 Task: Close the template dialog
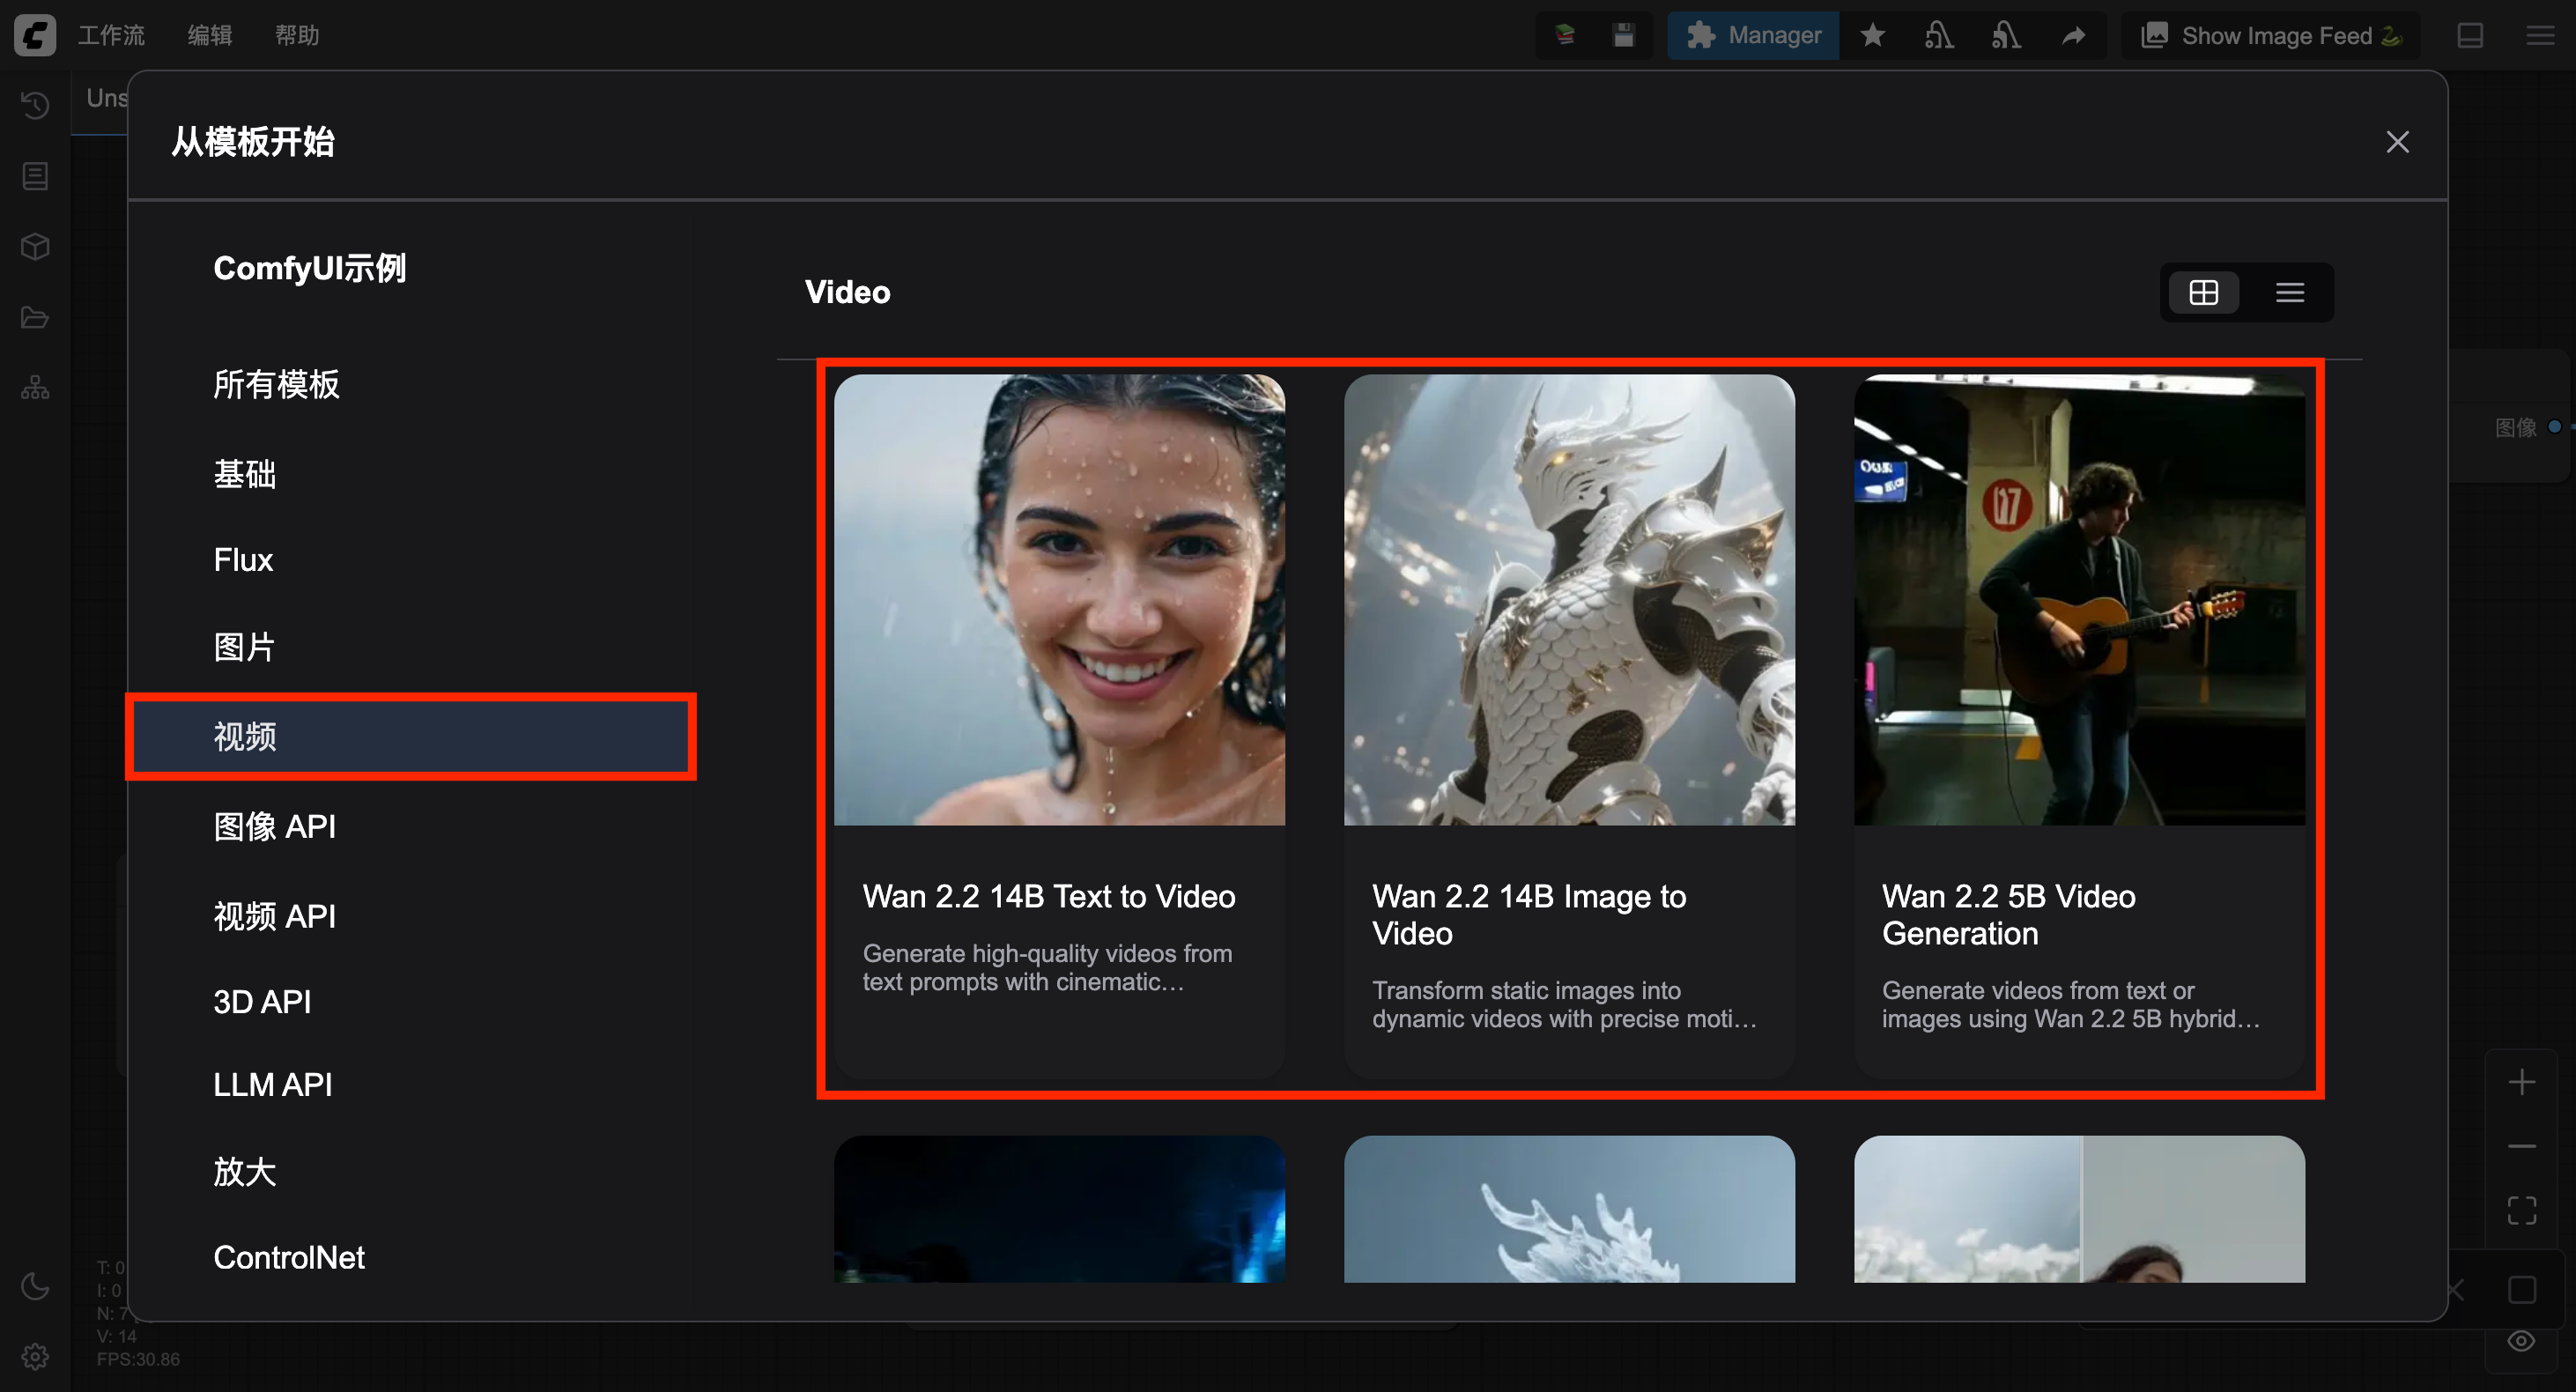pyautogui.click(x=2397, y=142)
